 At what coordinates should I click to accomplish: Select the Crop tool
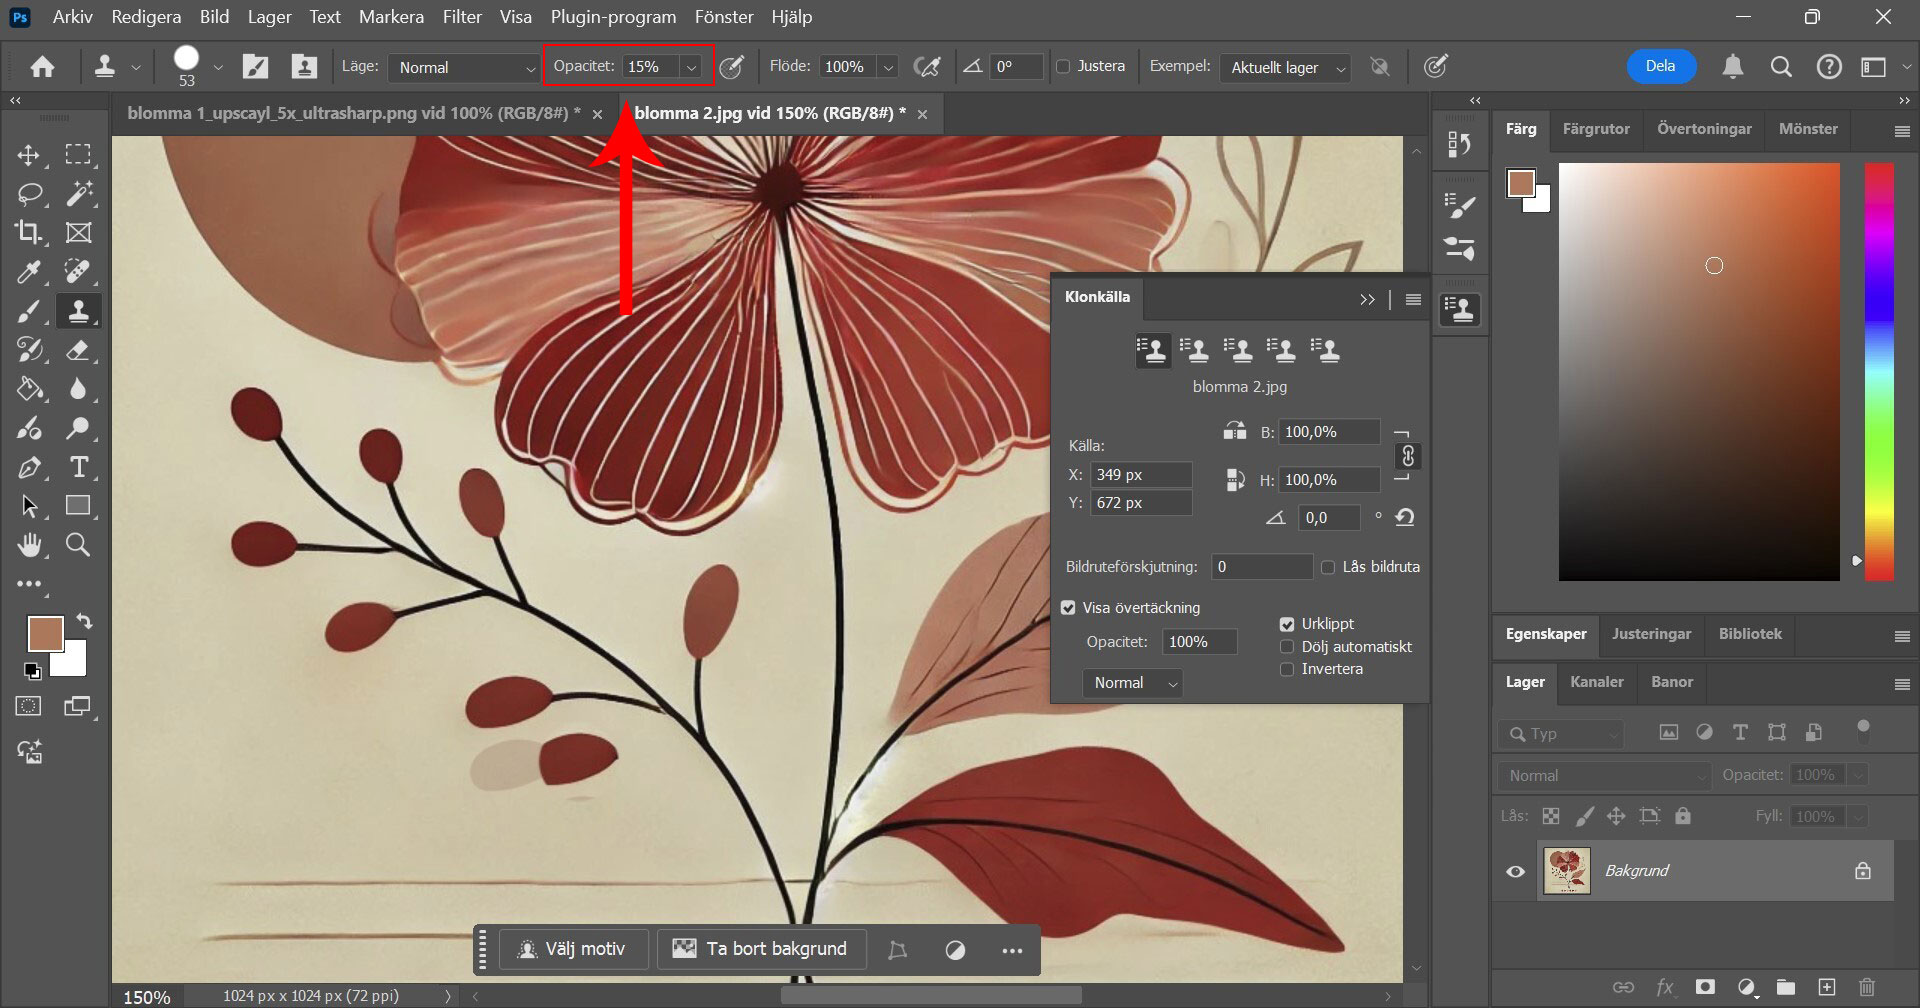coord(29,232)
